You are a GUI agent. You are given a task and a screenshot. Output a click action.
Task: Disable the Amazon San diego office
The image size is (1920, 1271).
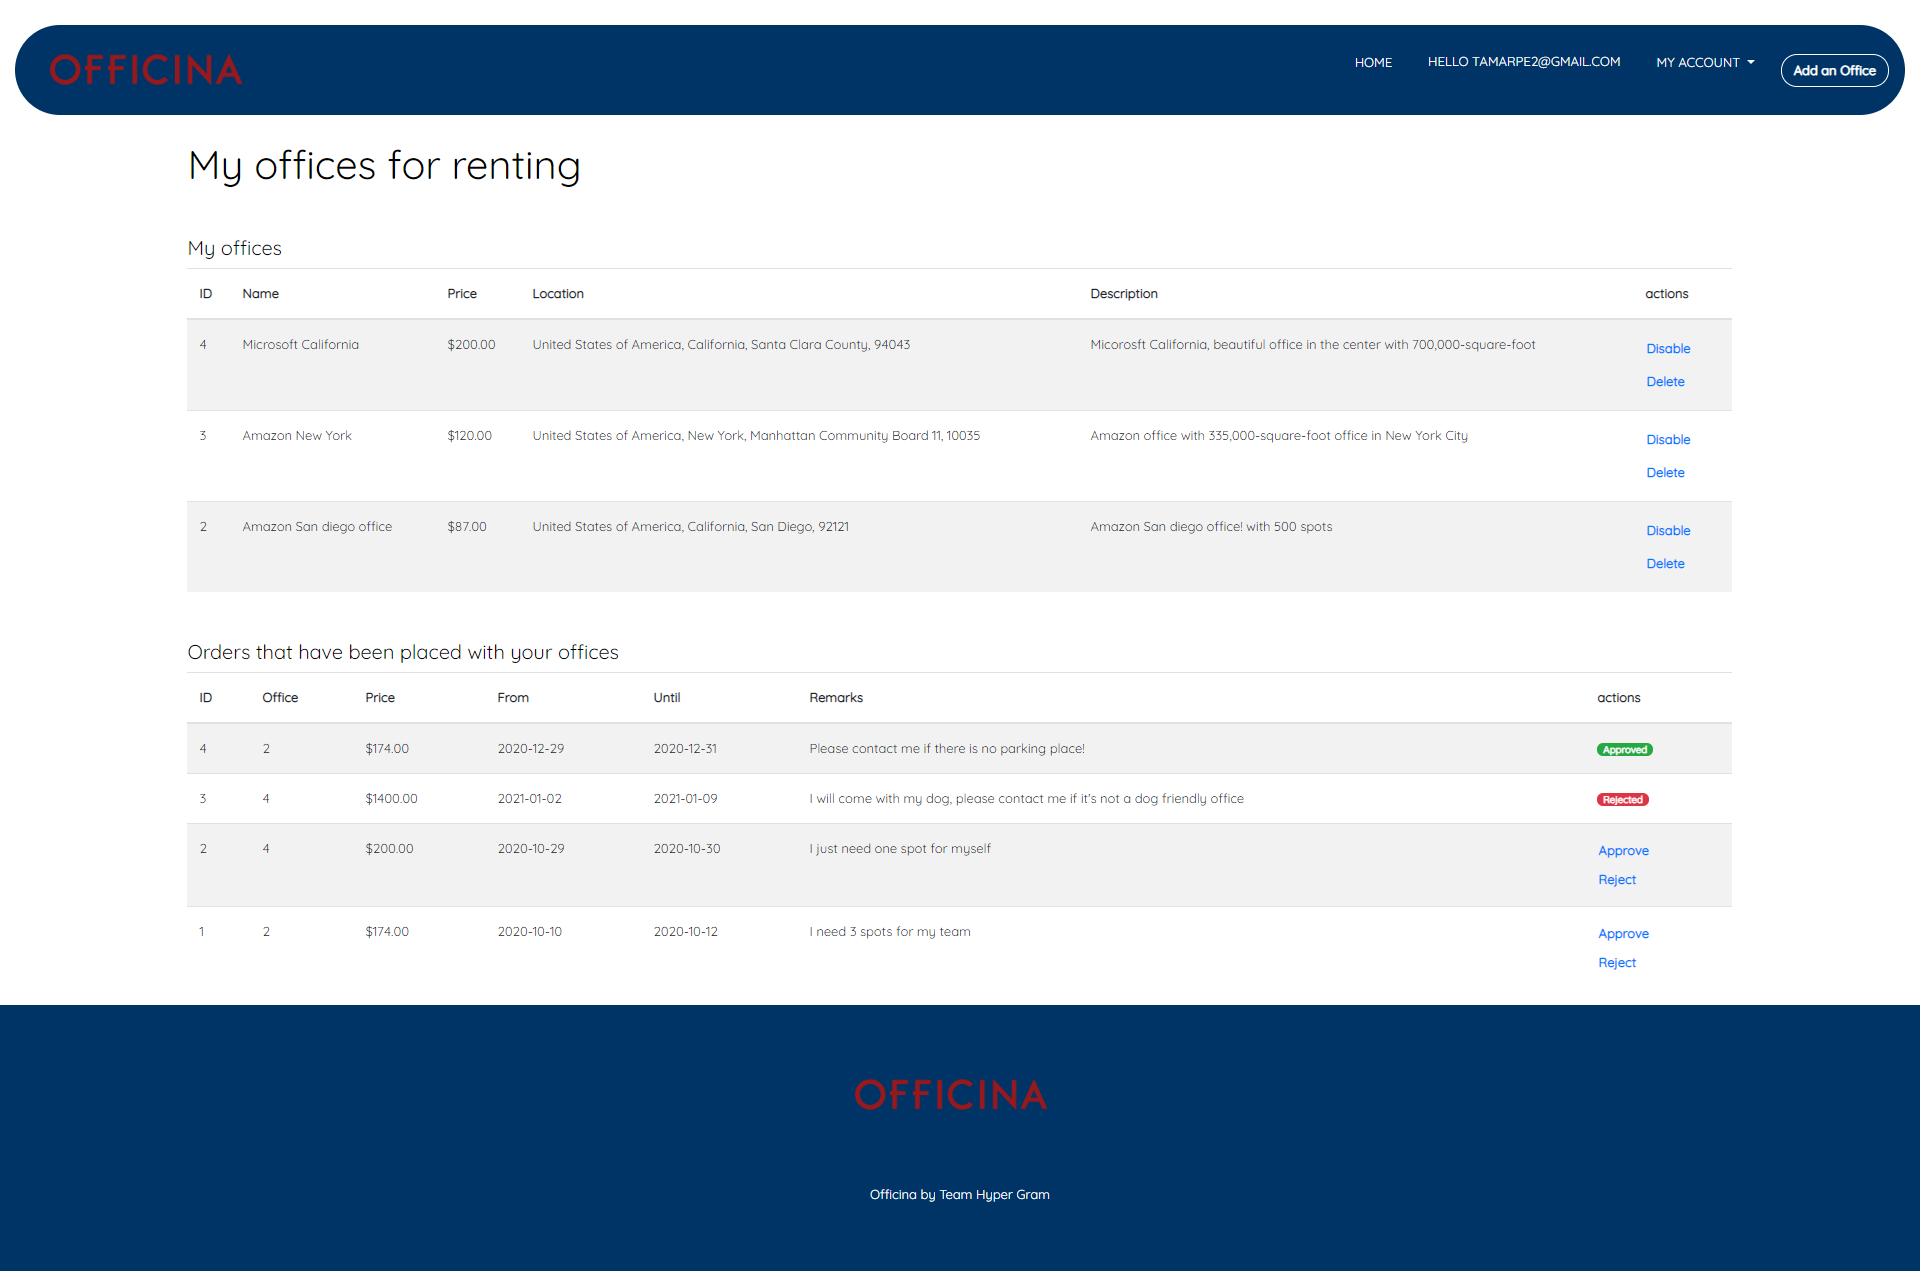(1668, 531)
